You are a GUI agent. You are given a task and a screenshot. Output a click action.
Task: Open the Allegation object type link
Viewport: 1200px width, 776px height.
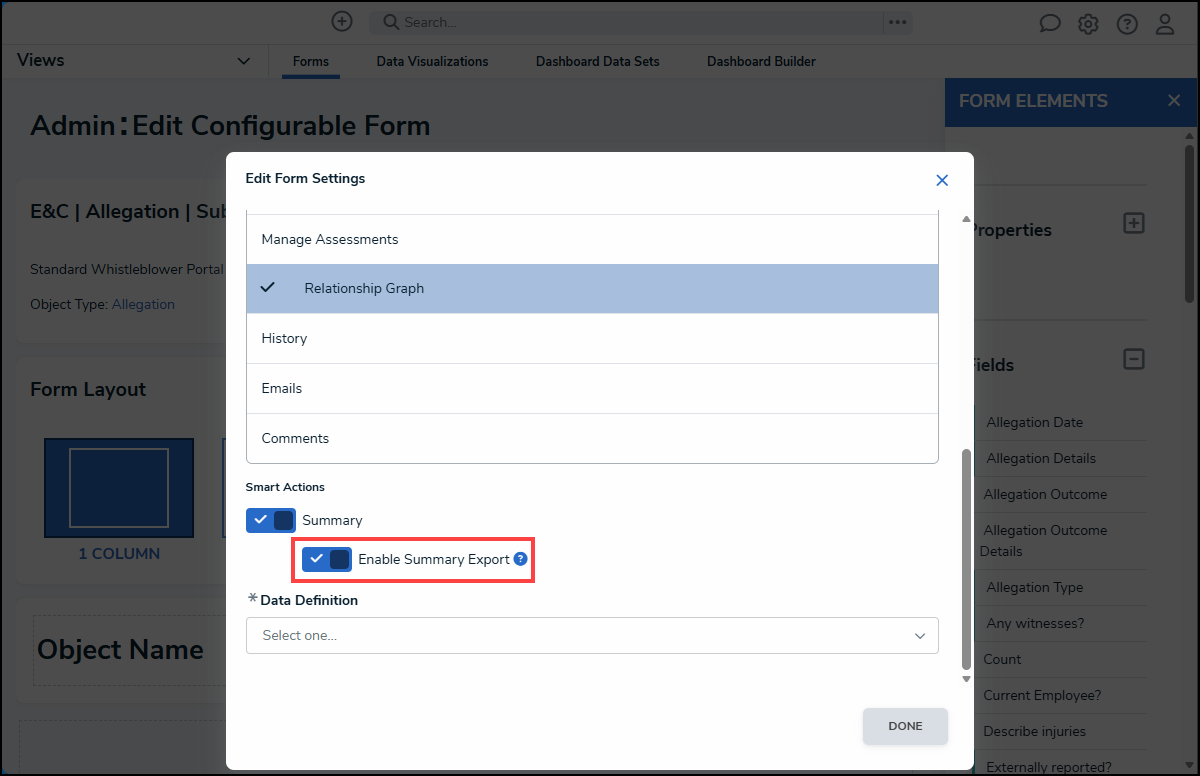click(143, 304)
